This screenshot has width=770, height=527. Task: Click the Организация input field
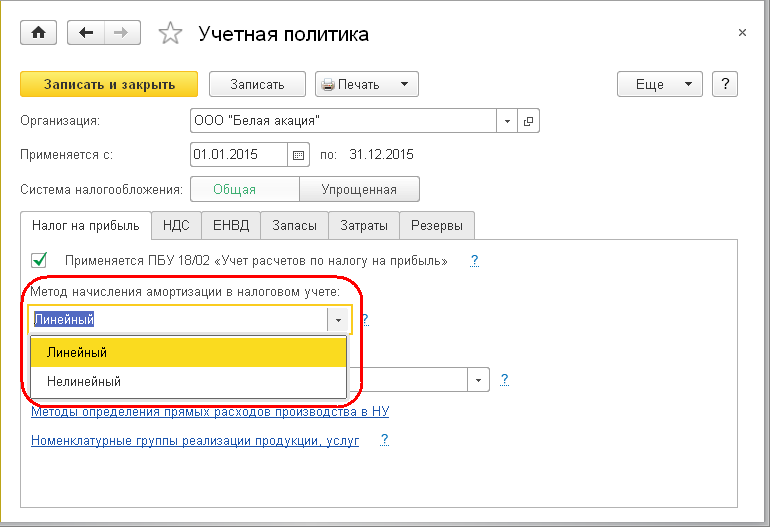pyautogui.click(x=343, y=120)
